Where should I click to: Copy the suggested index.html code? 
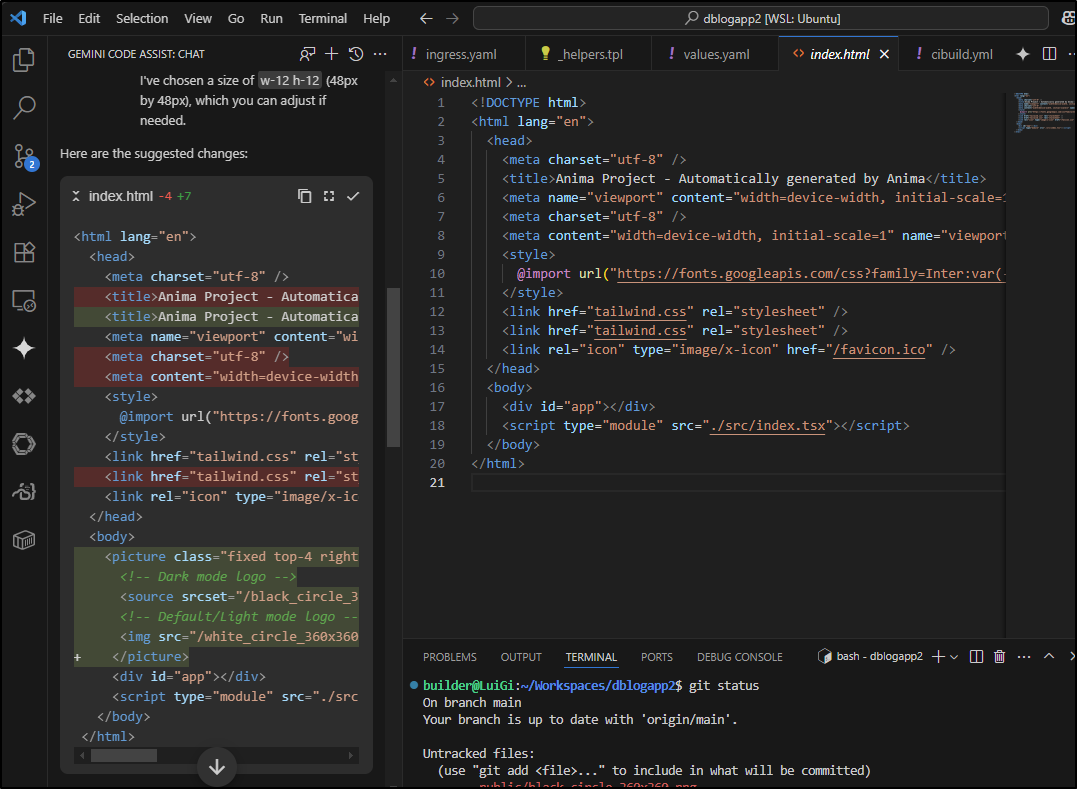[304, 196]
